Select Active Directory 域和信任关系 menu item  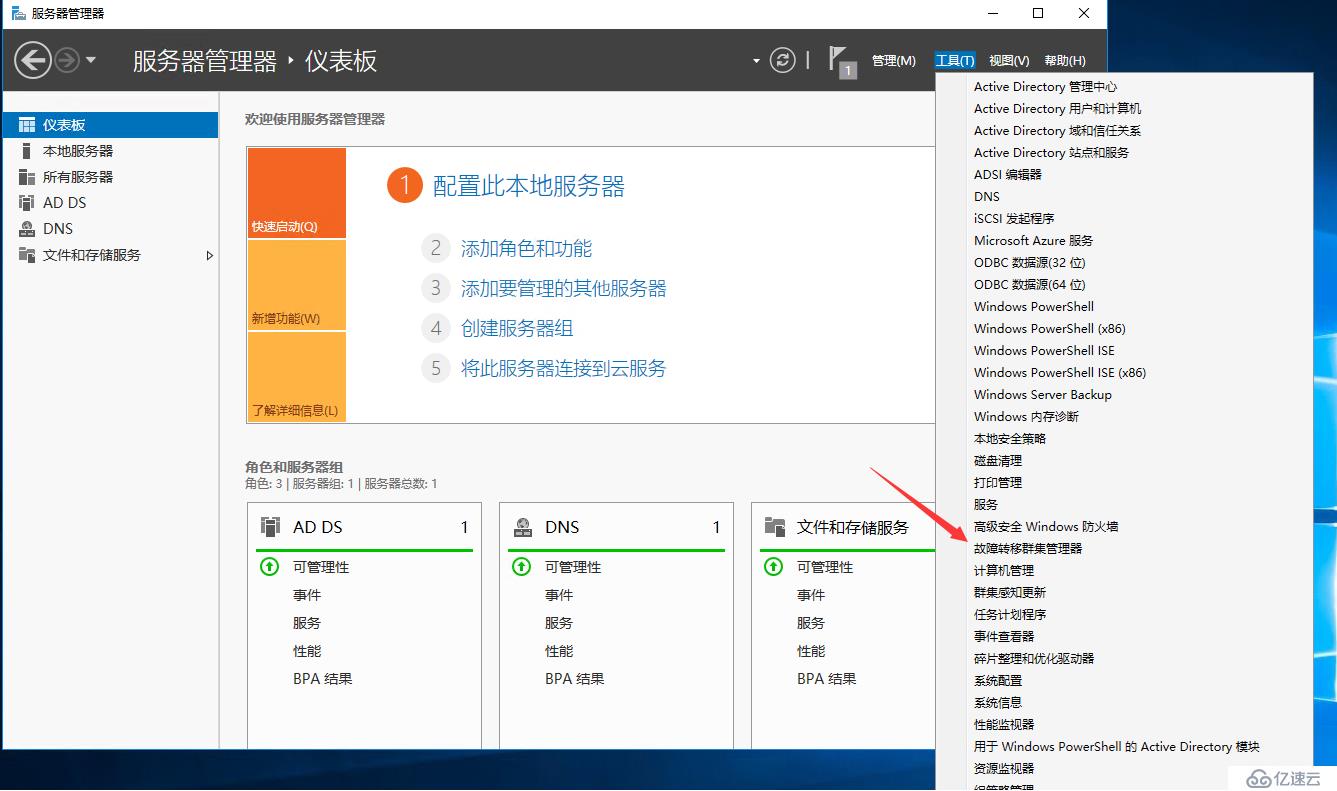pyautogui.click(x=1058, y=131)
